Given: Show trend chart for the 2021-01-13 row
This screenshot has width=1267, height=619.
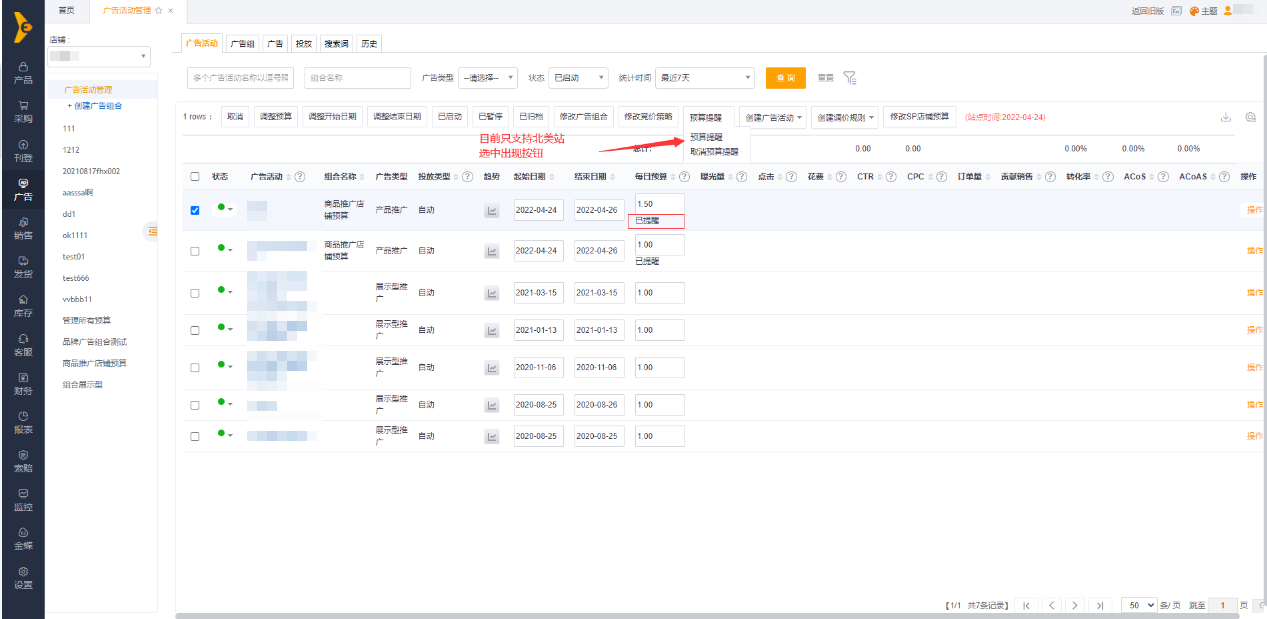Looking at the screenshot, I should [x=491, y=330].
